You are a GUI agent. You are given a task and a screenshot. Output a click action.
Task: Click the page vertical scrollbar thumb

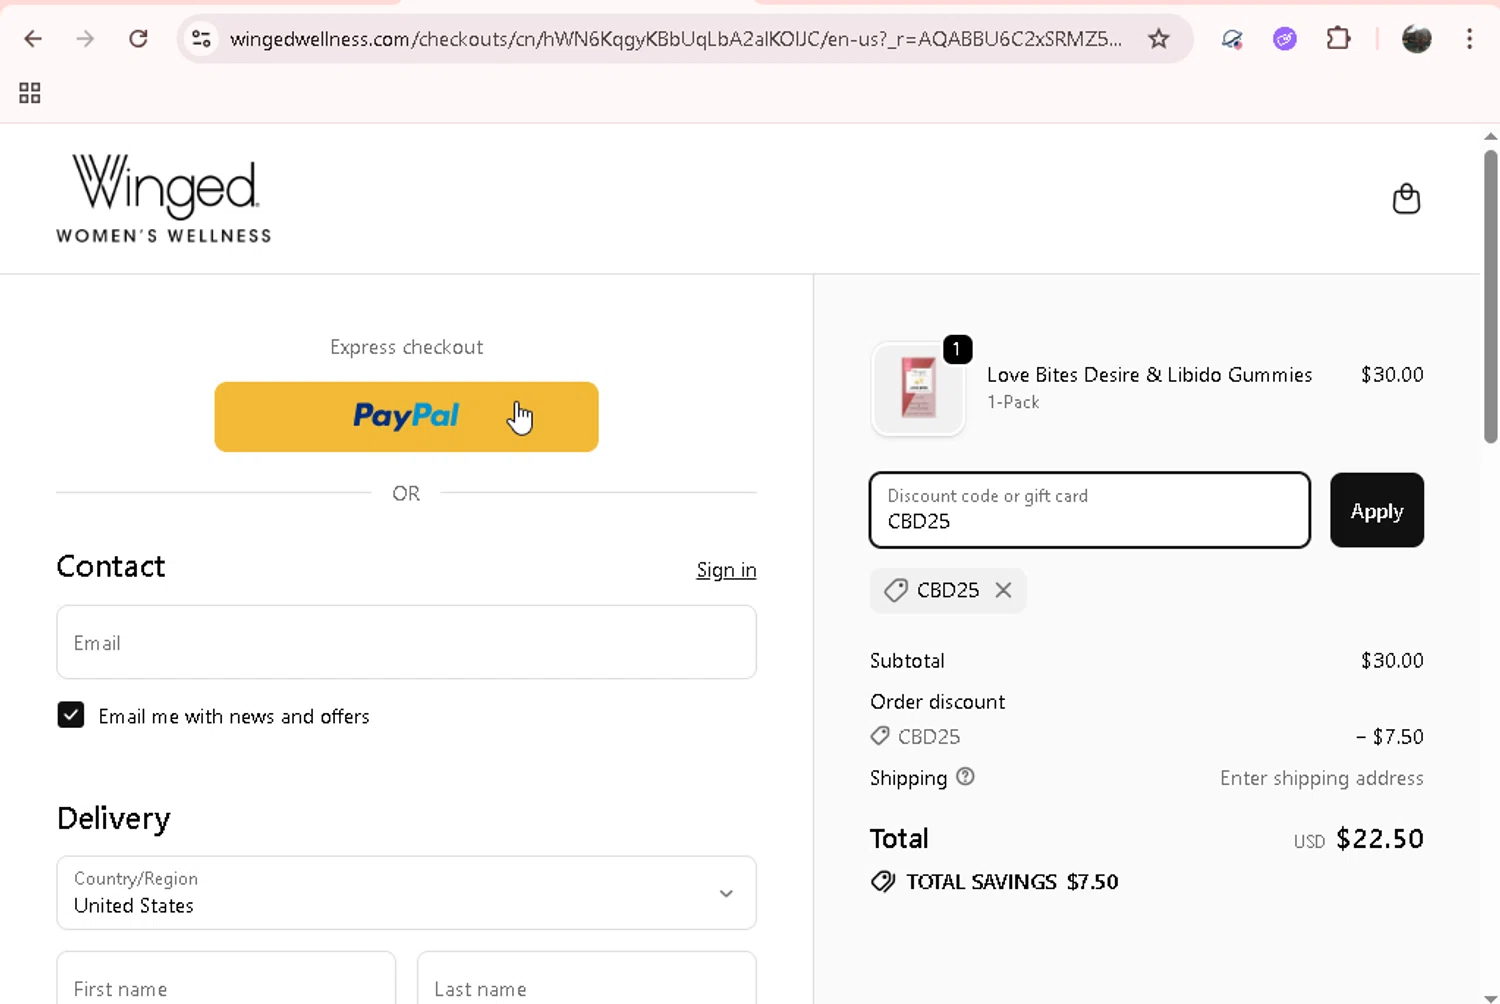(1490, 296)
